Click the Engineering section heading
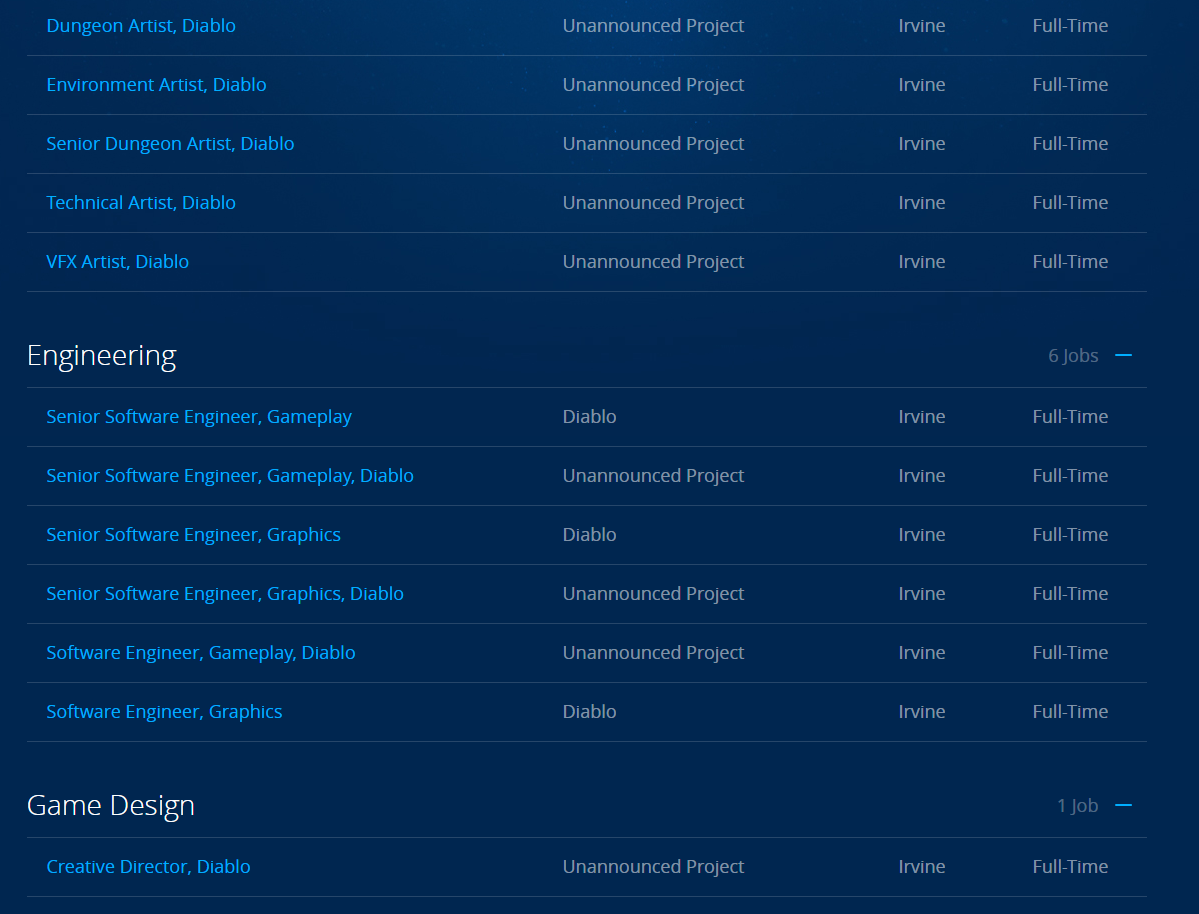1199x914 pixels. 102,356
